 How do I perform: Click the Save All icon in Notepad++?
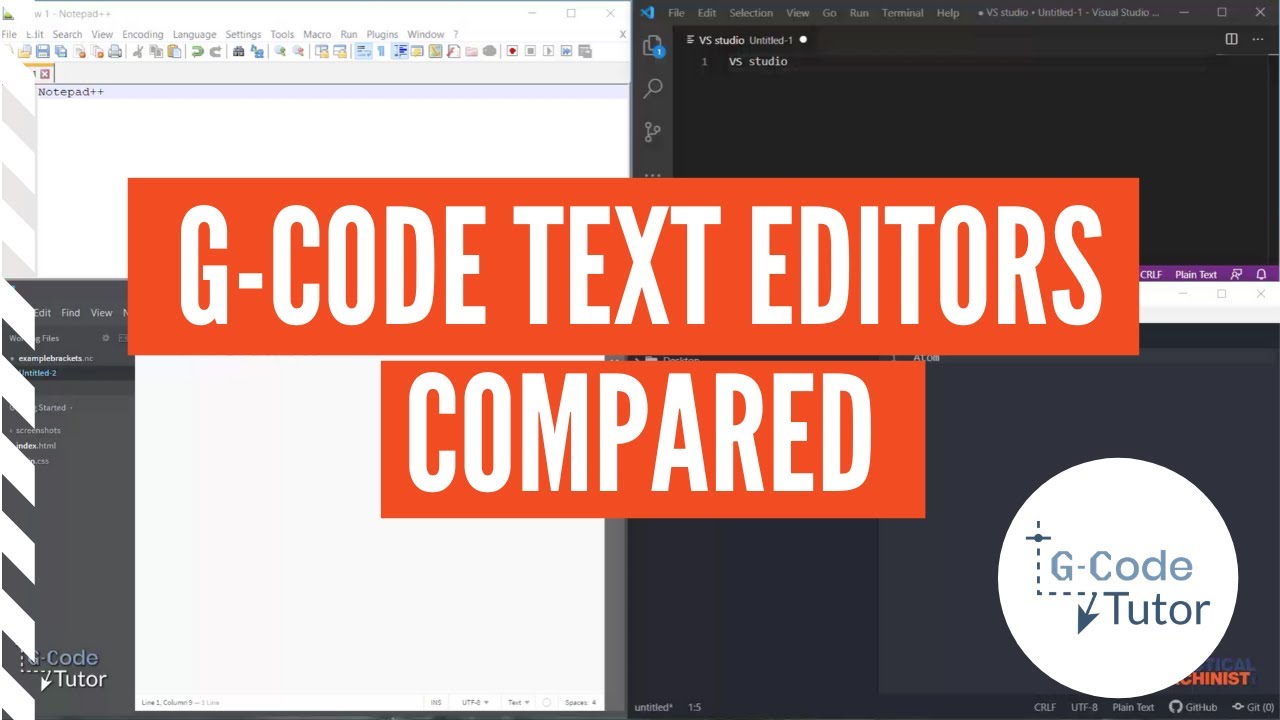coord(61,51)
